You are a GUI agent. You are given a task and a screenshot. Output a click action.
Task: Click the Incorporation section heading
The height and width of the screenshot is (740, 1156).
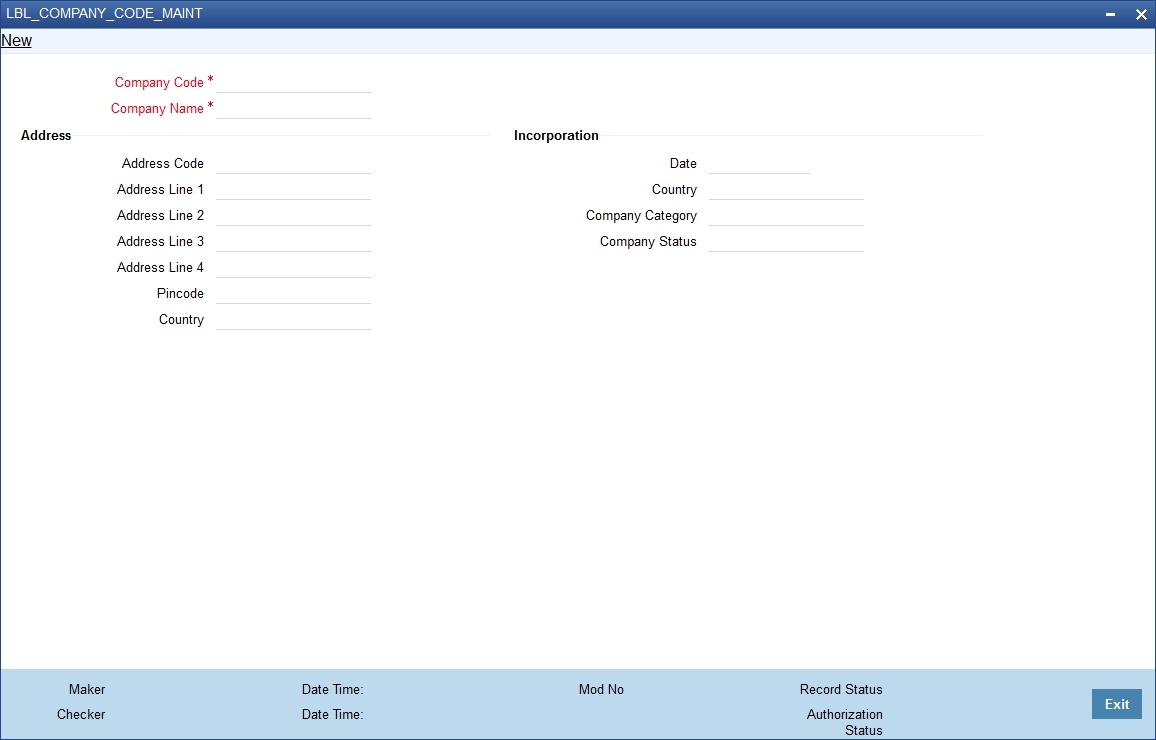click(556, 135)
